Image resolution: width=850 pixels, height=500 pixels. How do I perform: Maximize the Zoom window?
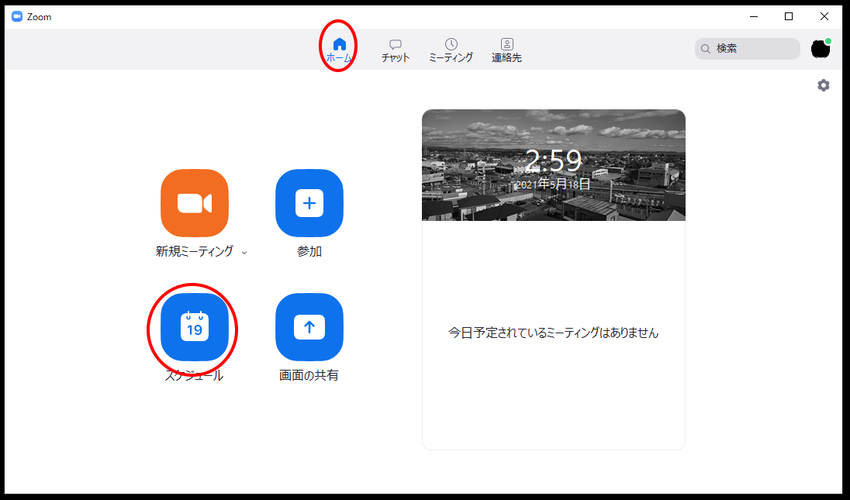click(x=789, y=17)
